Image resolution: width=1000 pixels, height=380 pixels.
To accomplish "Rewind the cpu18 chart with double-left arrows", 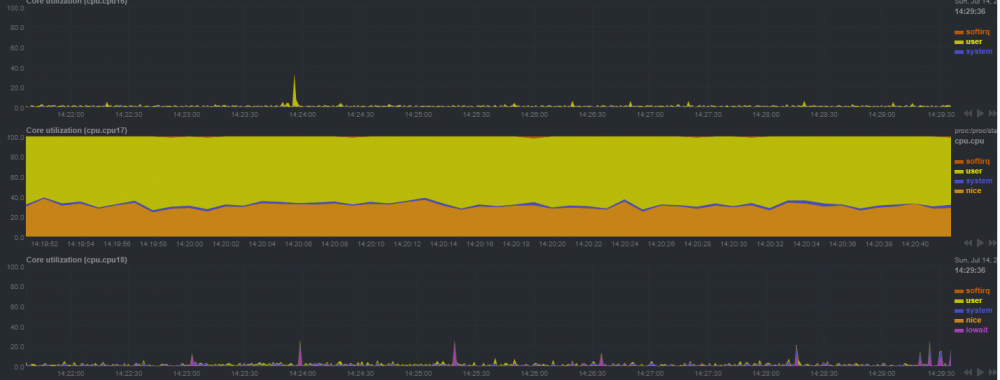I will pyautogui.click(x=967, y=372).
